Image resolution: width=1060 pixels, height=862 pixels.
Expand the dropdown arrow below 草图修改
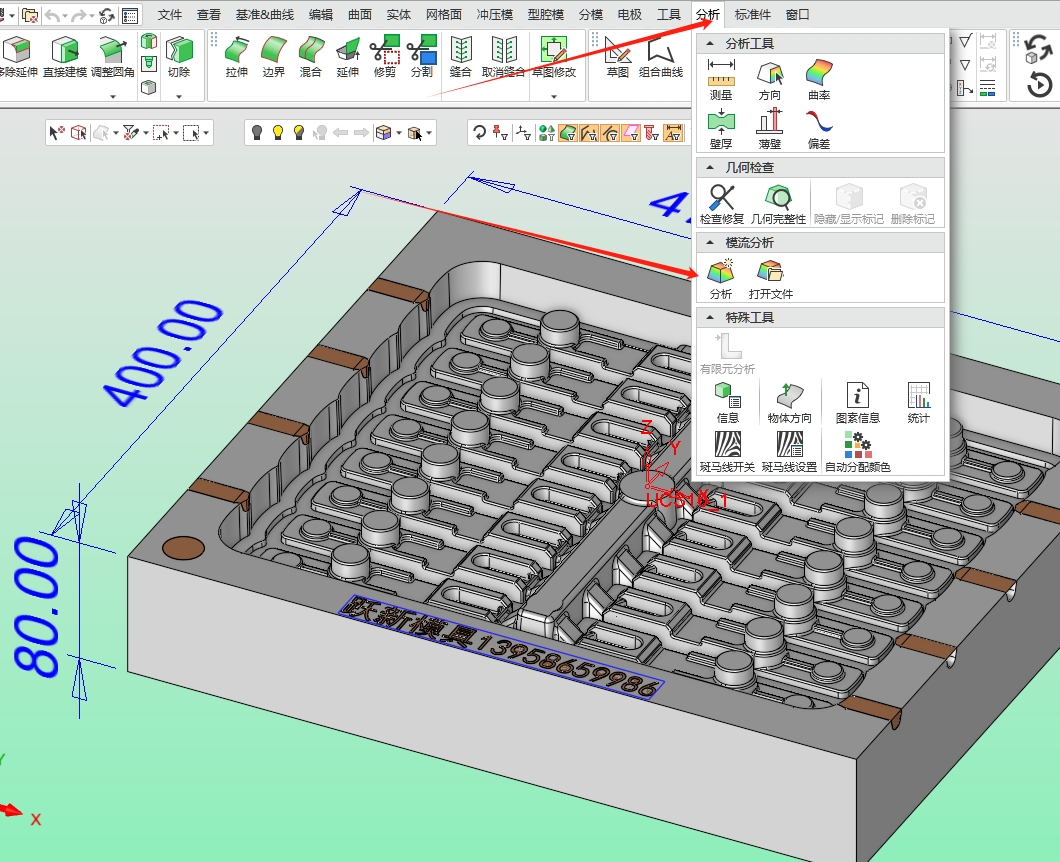[x=554, y=97]
